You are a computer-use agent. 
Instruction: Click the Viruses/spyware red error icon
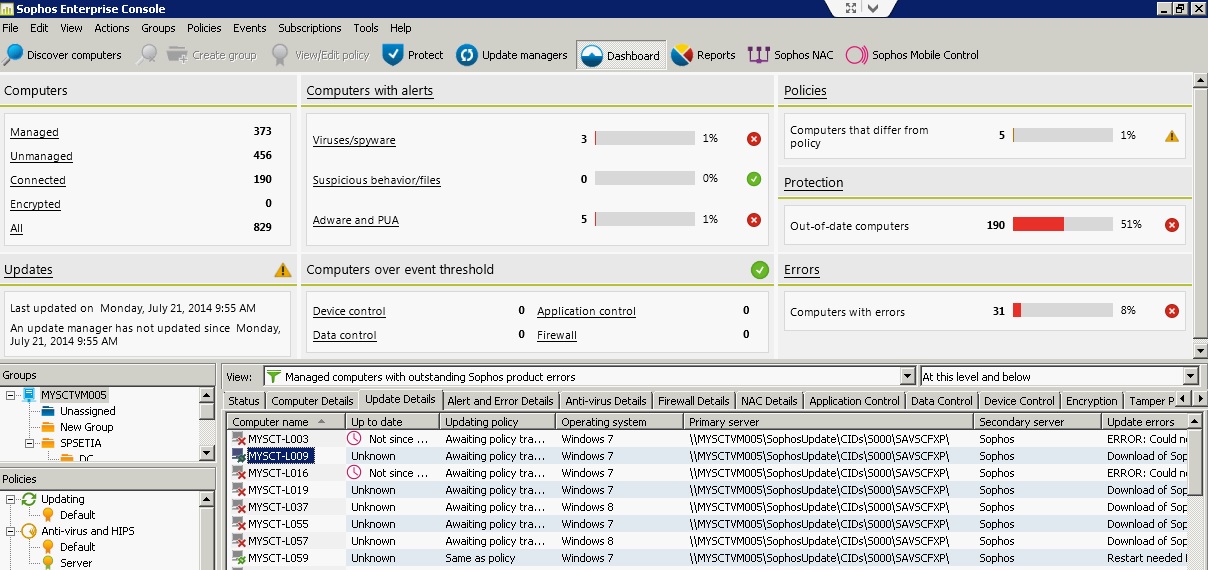(754, 139)
